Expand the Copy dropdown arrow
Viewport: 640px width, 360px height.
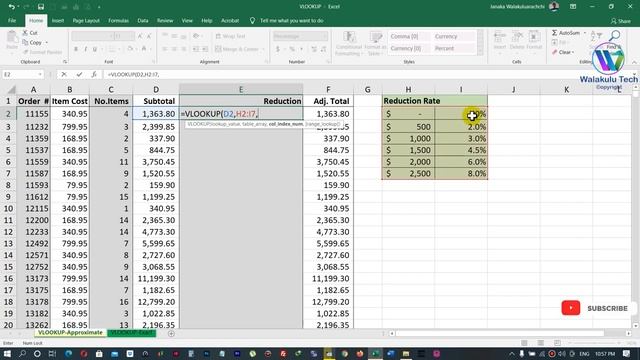point(47,42)
